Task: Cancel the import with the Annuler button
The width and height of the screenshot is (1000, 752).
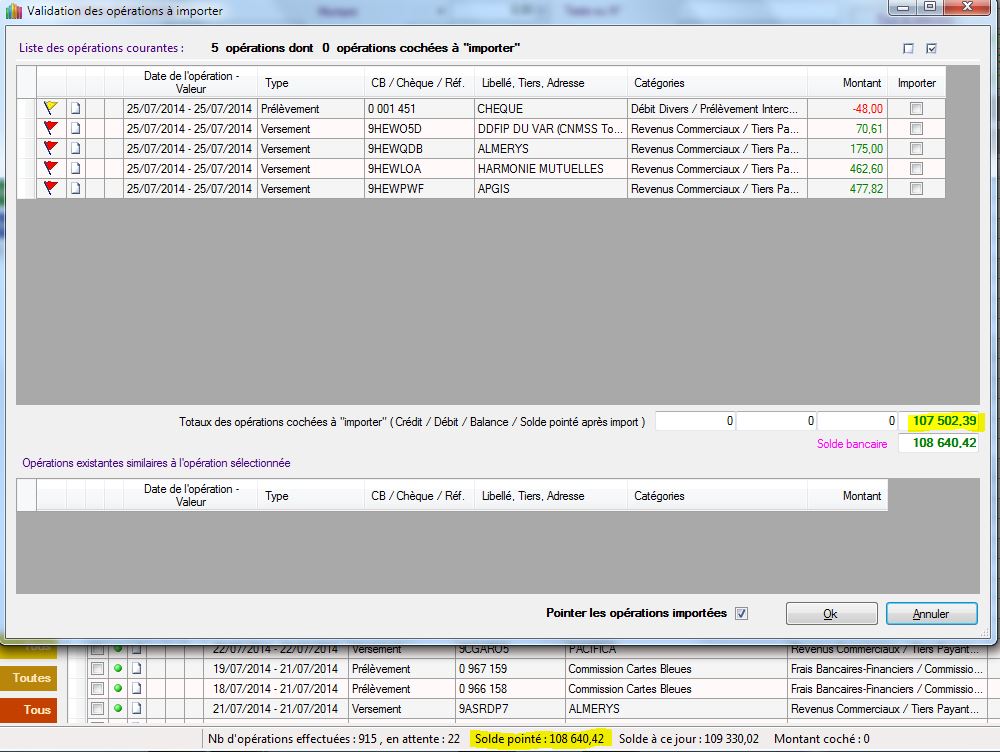Action: [x=931, y=613]
